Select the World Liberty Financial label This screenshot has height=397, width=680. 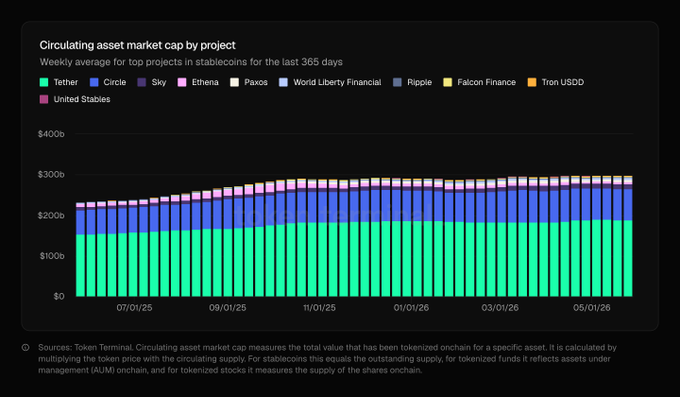337,82
